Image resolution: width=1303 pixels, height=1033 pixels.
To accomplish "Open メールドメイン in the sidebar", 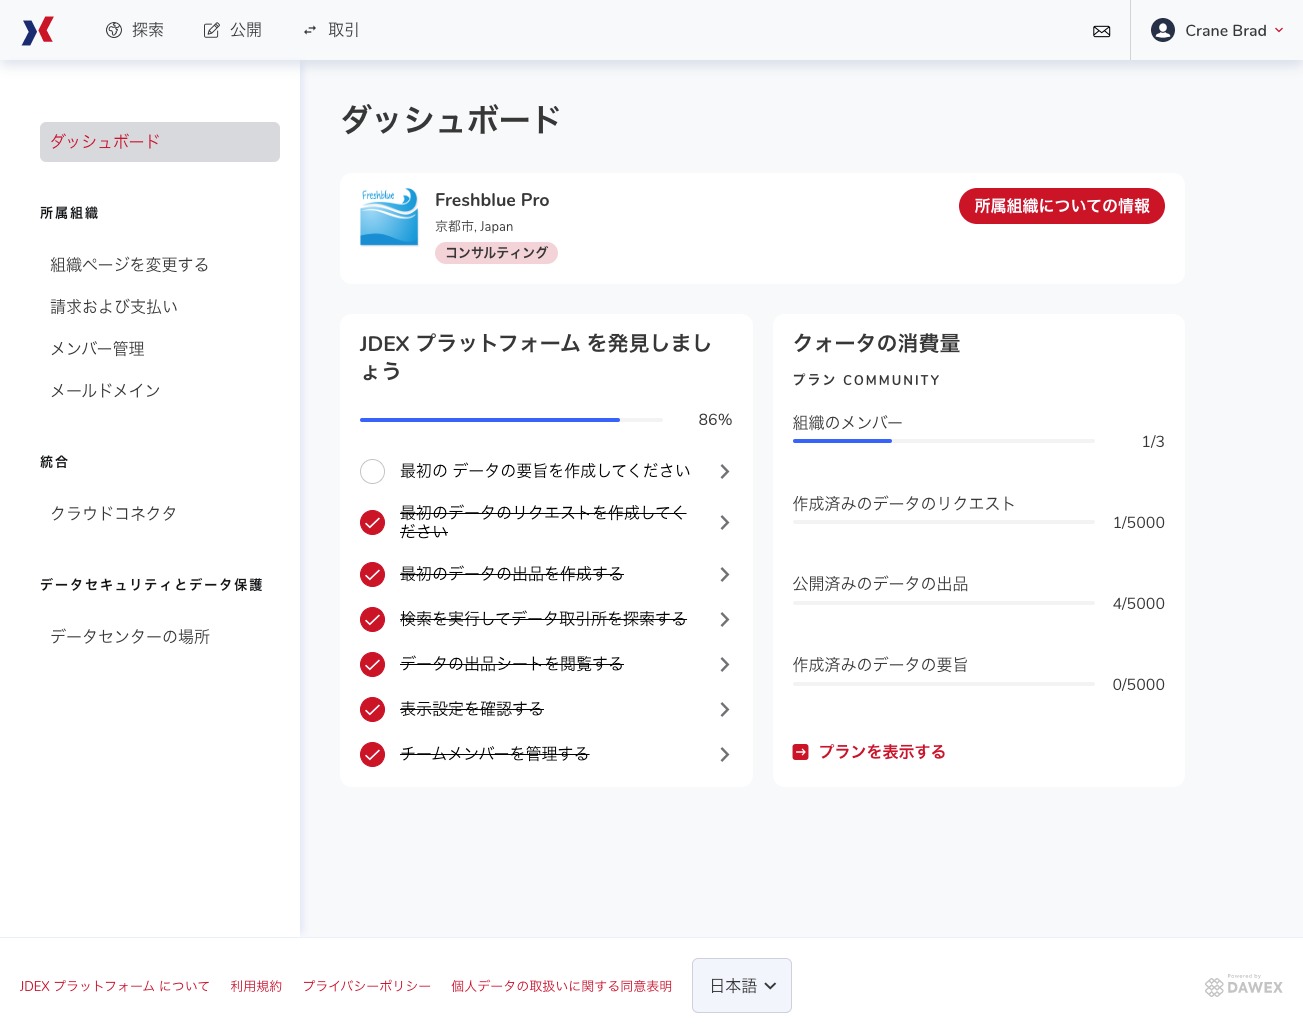I will click(x=106, y=391).
